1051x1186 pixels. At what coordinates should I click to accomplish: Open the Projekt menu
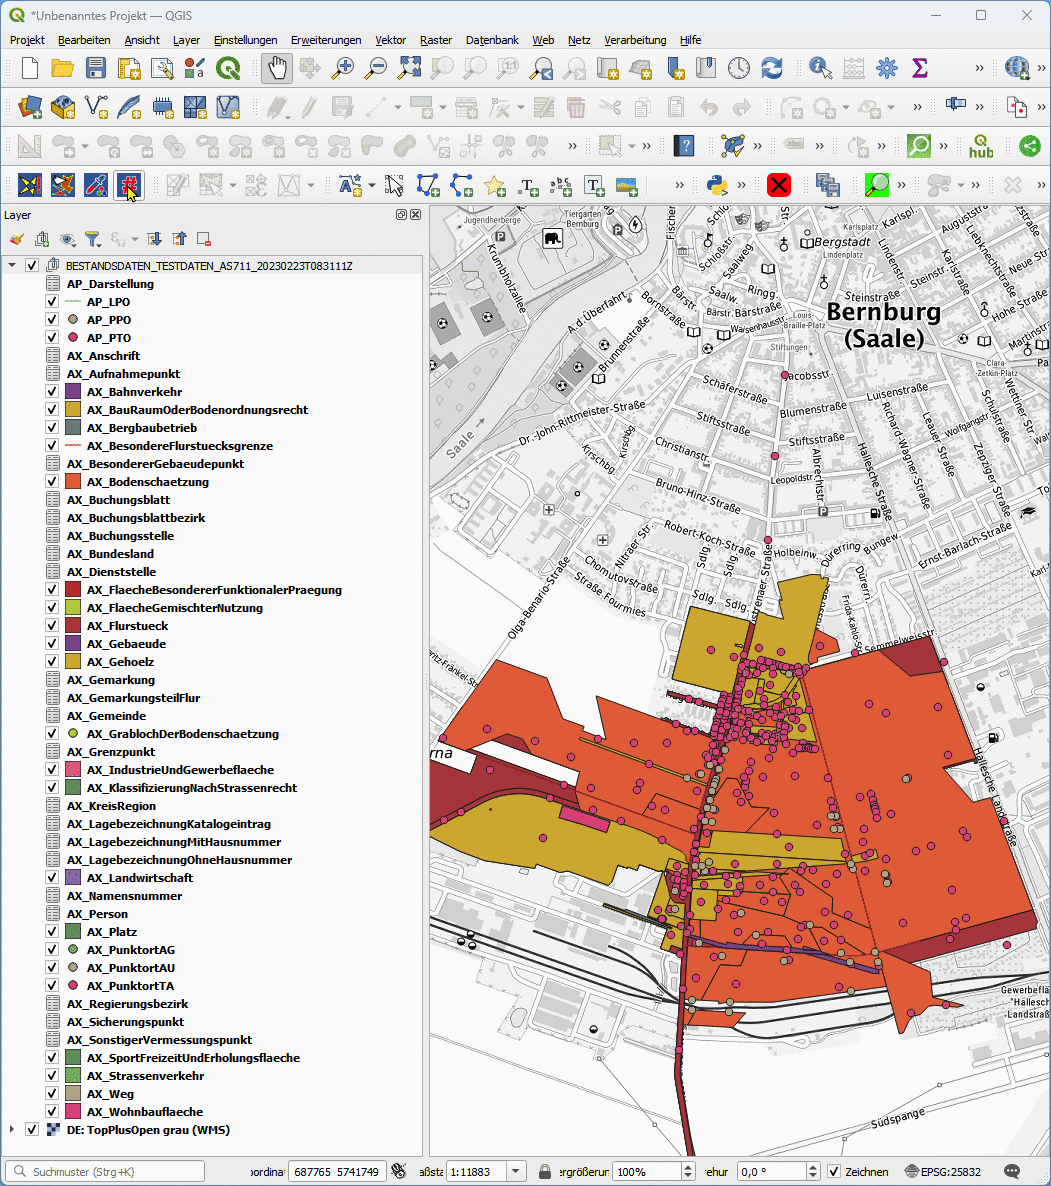[27, 40]
